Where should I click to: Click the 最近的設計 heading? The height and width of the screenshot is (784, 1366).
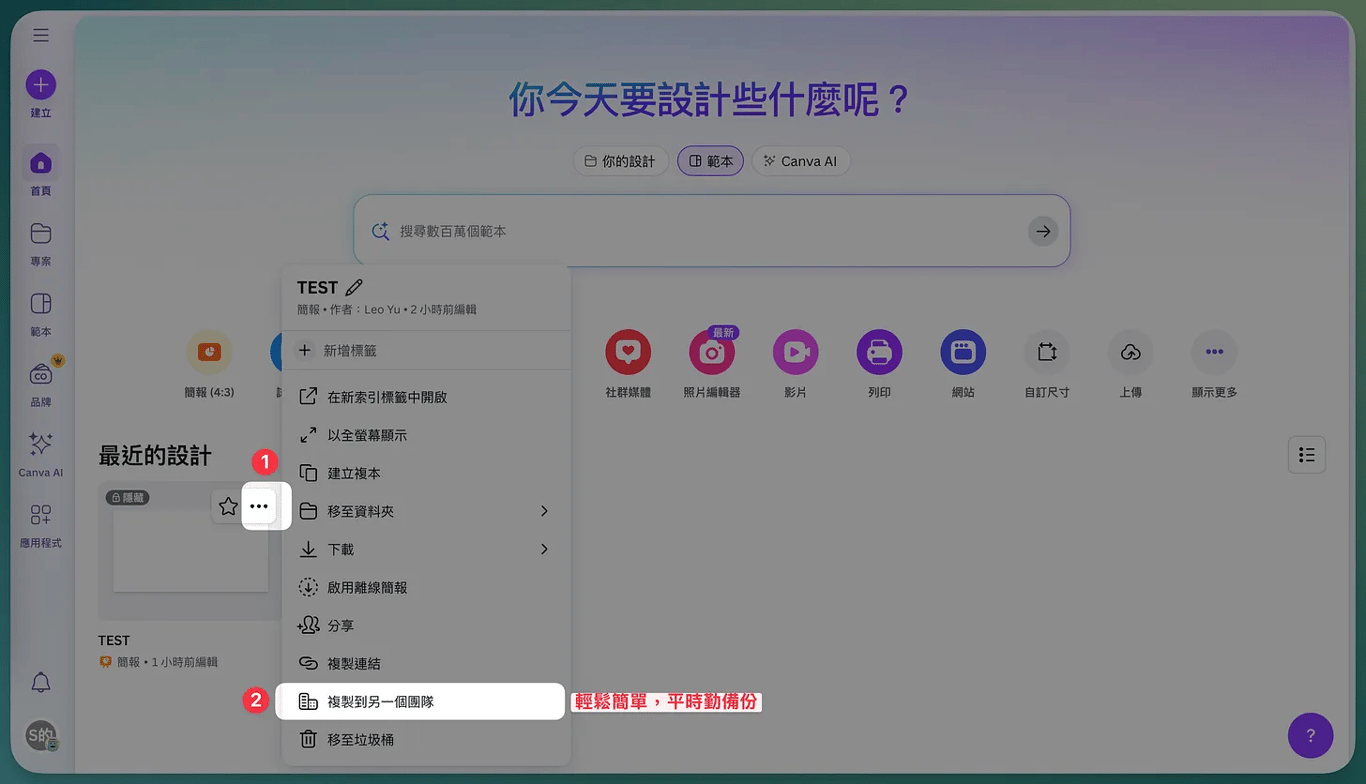pos(155,456)
